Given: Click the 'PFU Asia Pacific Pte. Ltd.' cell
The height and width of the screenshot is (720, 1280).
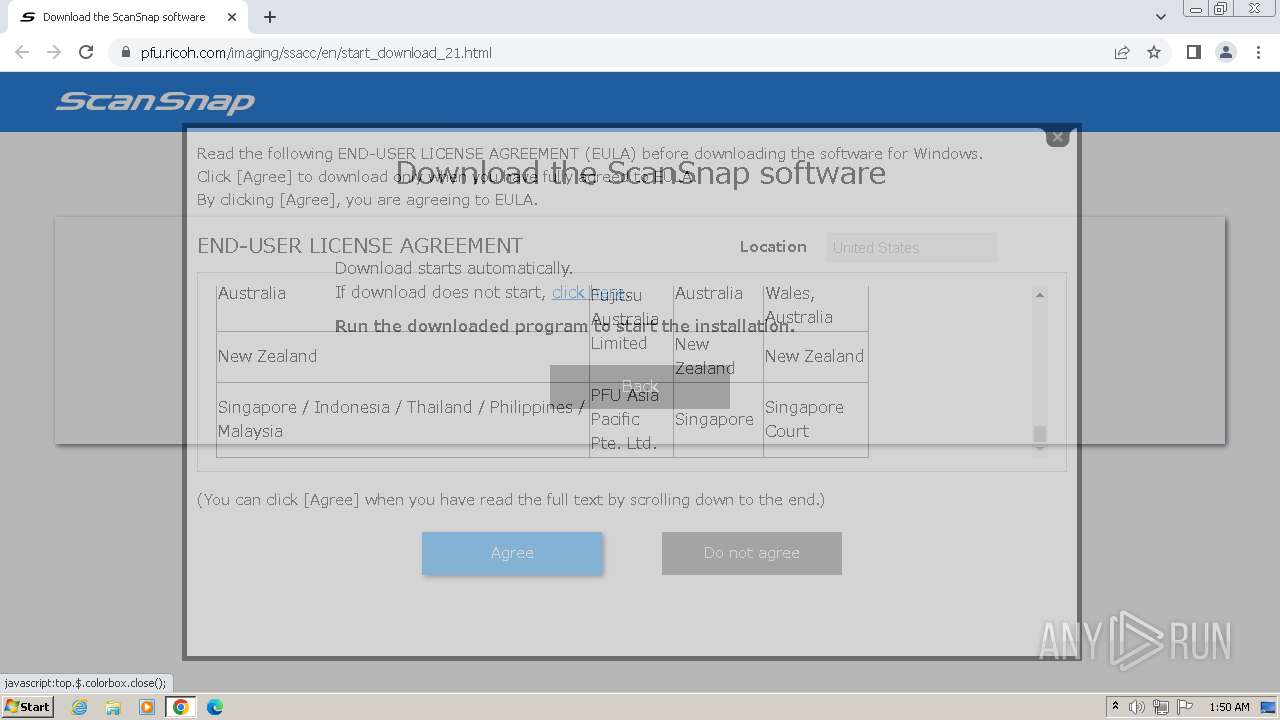Looking at the screenshot, I should [x=631, y=419].
